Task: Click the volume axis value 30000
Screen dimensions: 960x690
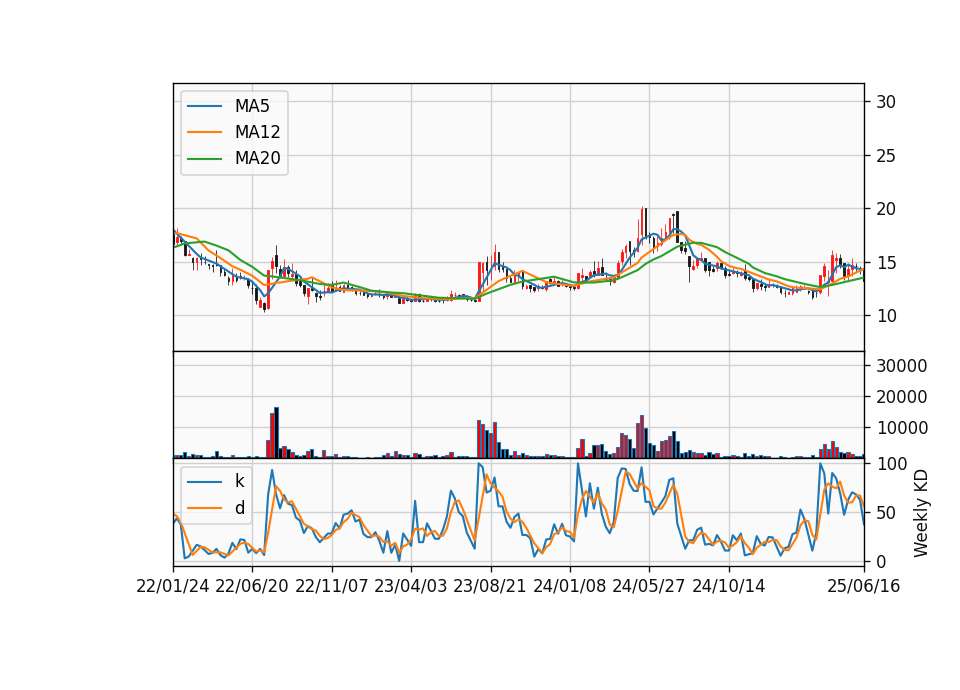Action: [x=902, y=366]
